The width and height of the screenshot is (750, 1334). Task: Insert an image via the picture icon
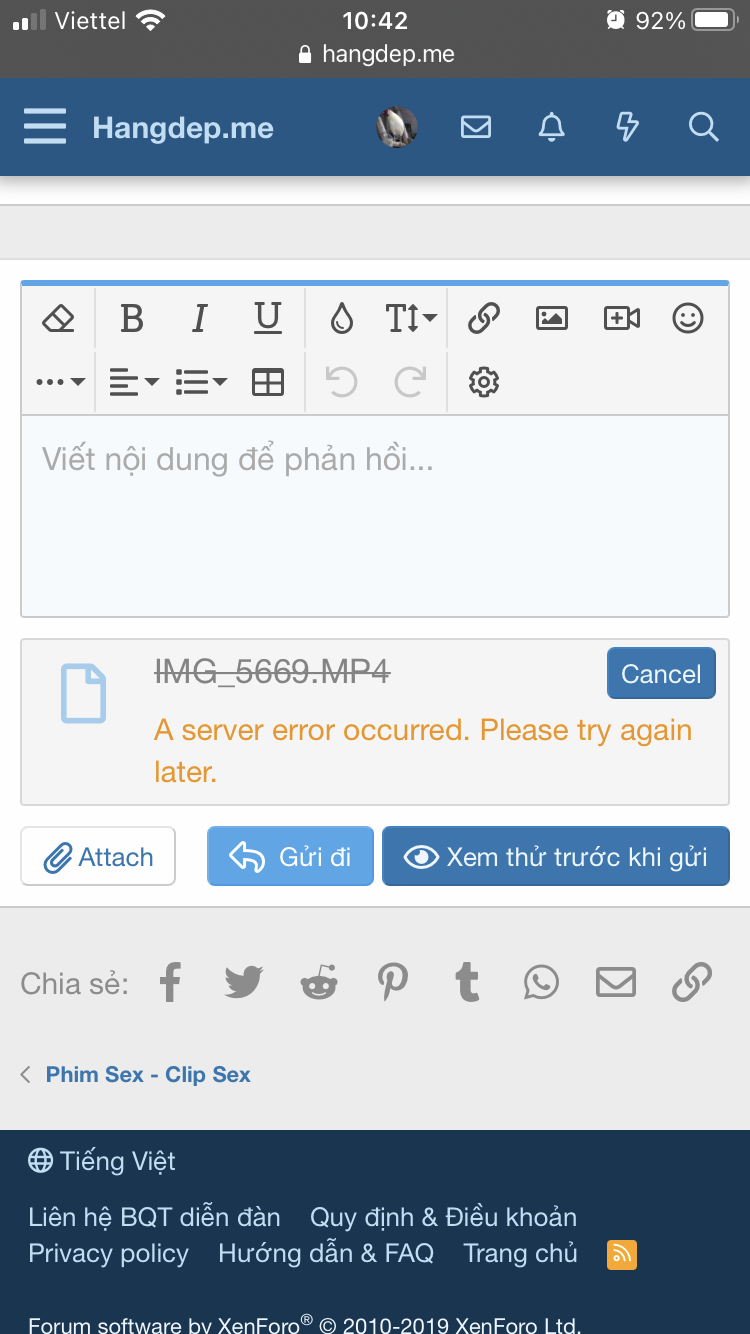coord(552,319)
